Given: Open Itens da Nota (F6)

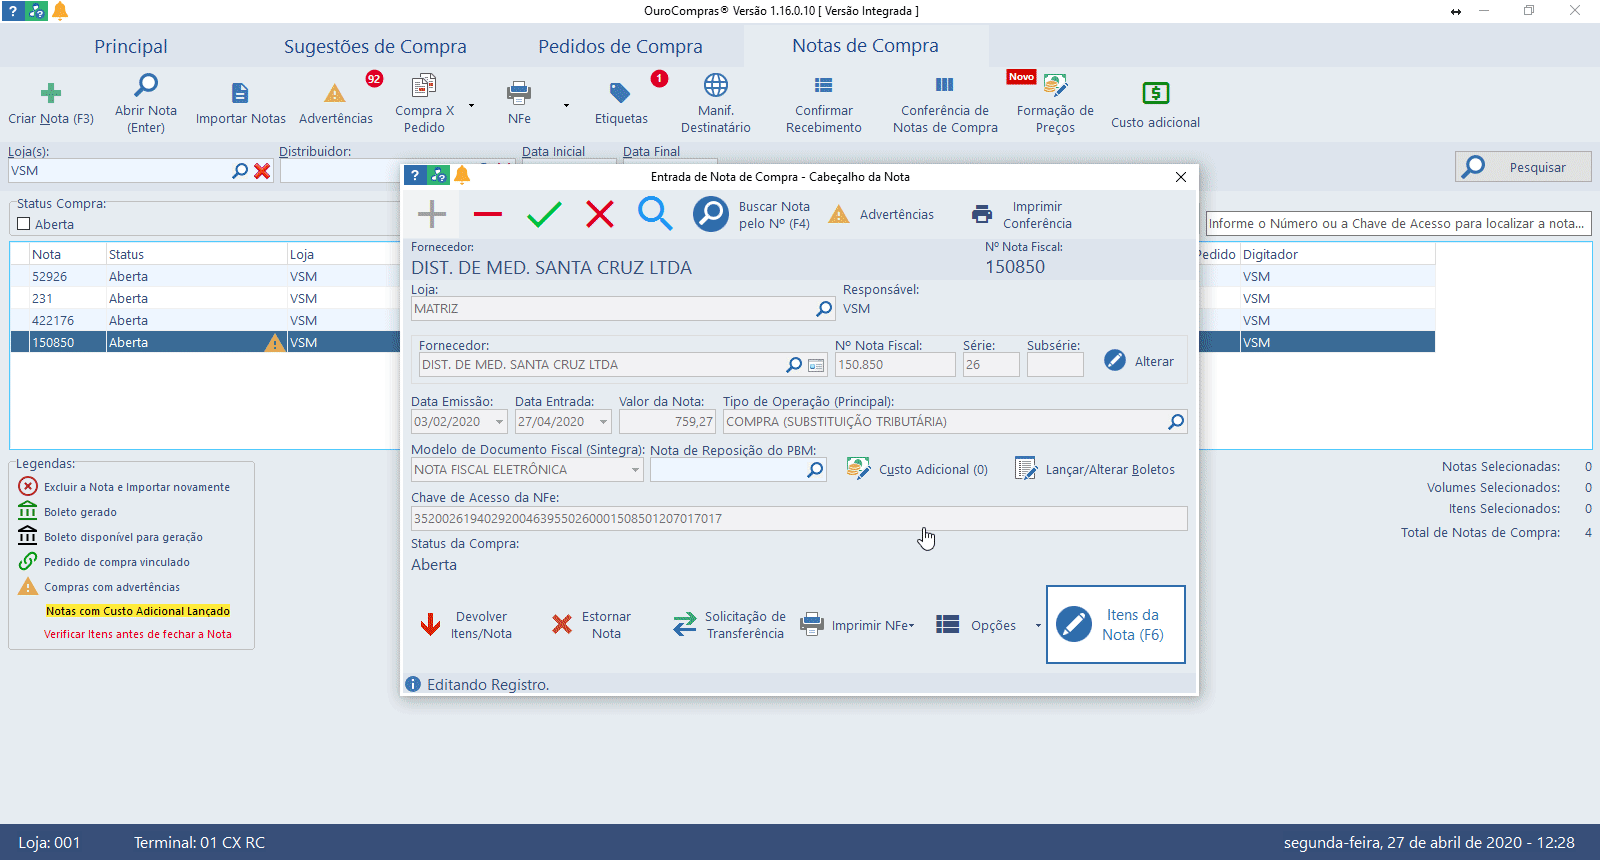Looking at the screenshot, I should (1116, 624).
